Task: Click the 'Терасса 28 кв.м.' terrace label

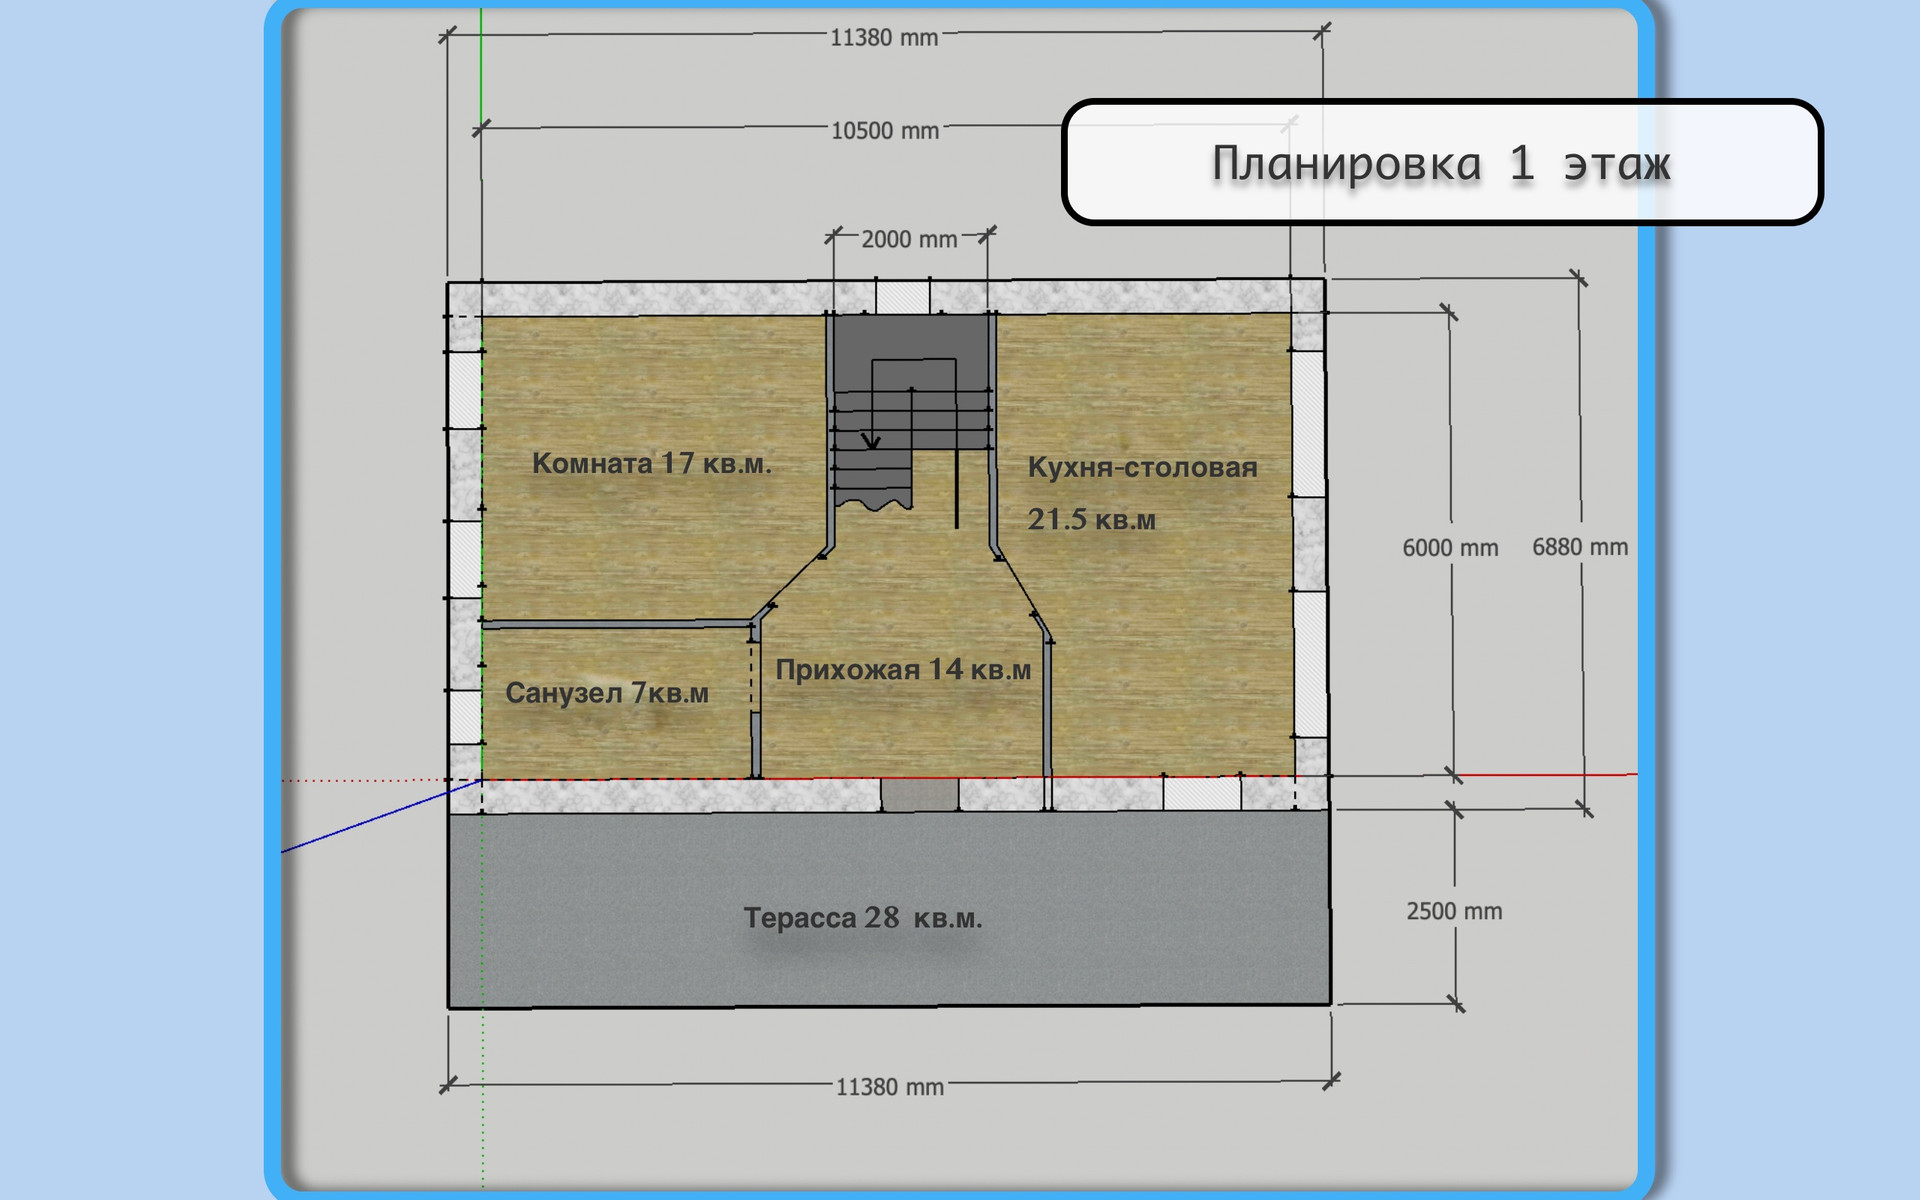Action: 862,918
